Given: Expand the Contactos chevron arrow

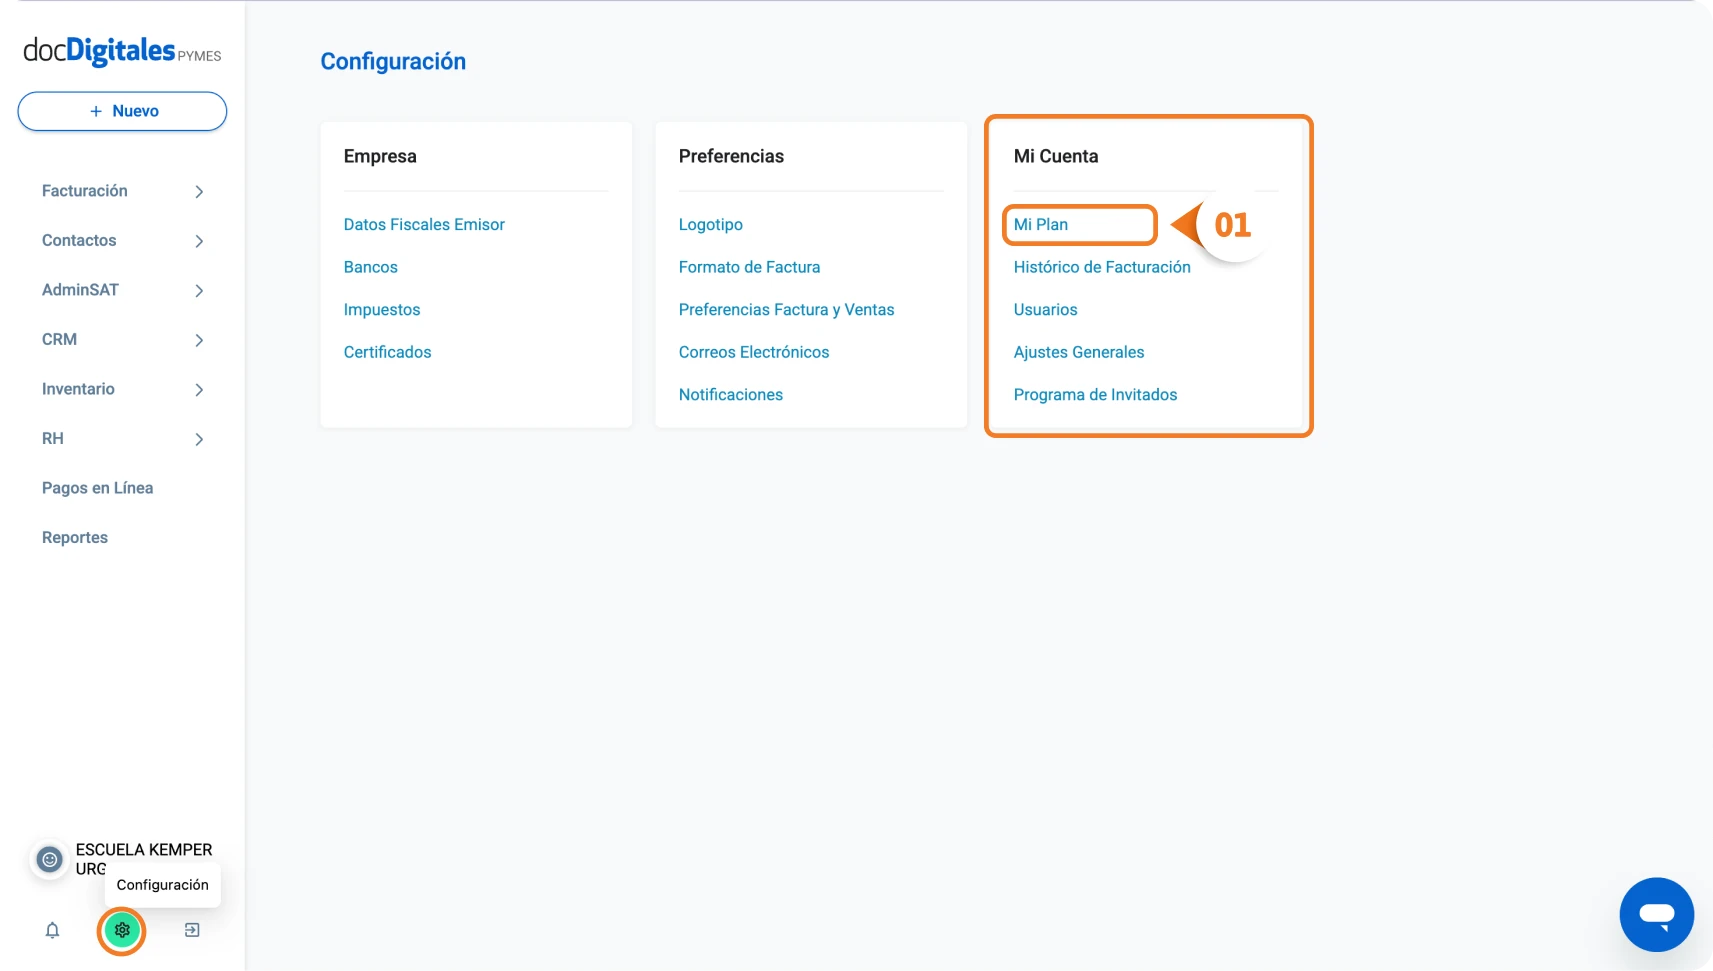Looking at the screenshot, I should point(199,241).
